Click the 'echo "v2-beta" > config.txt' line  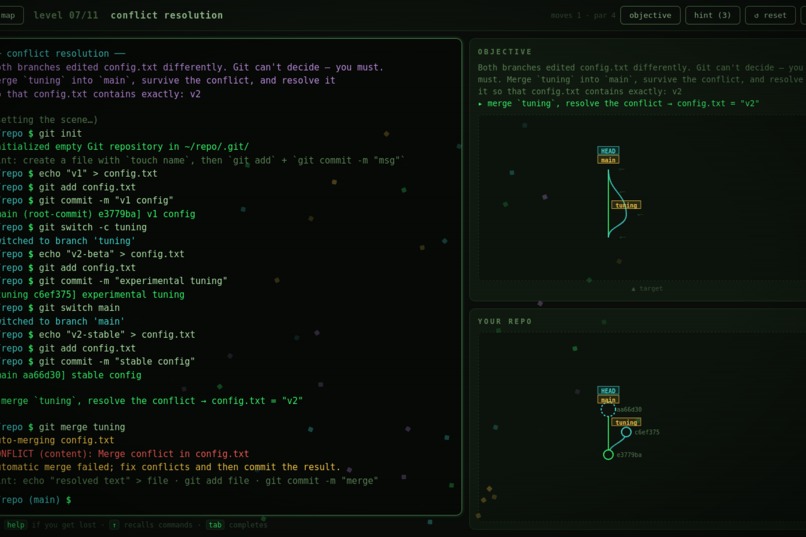(92, 254)
